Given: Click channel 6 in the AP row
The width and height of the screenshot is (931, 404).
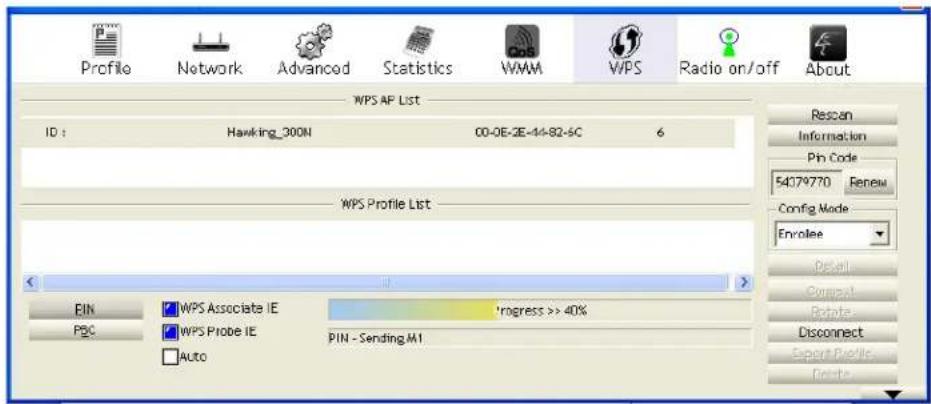Looking at the screenshot, I should [660, 132].
